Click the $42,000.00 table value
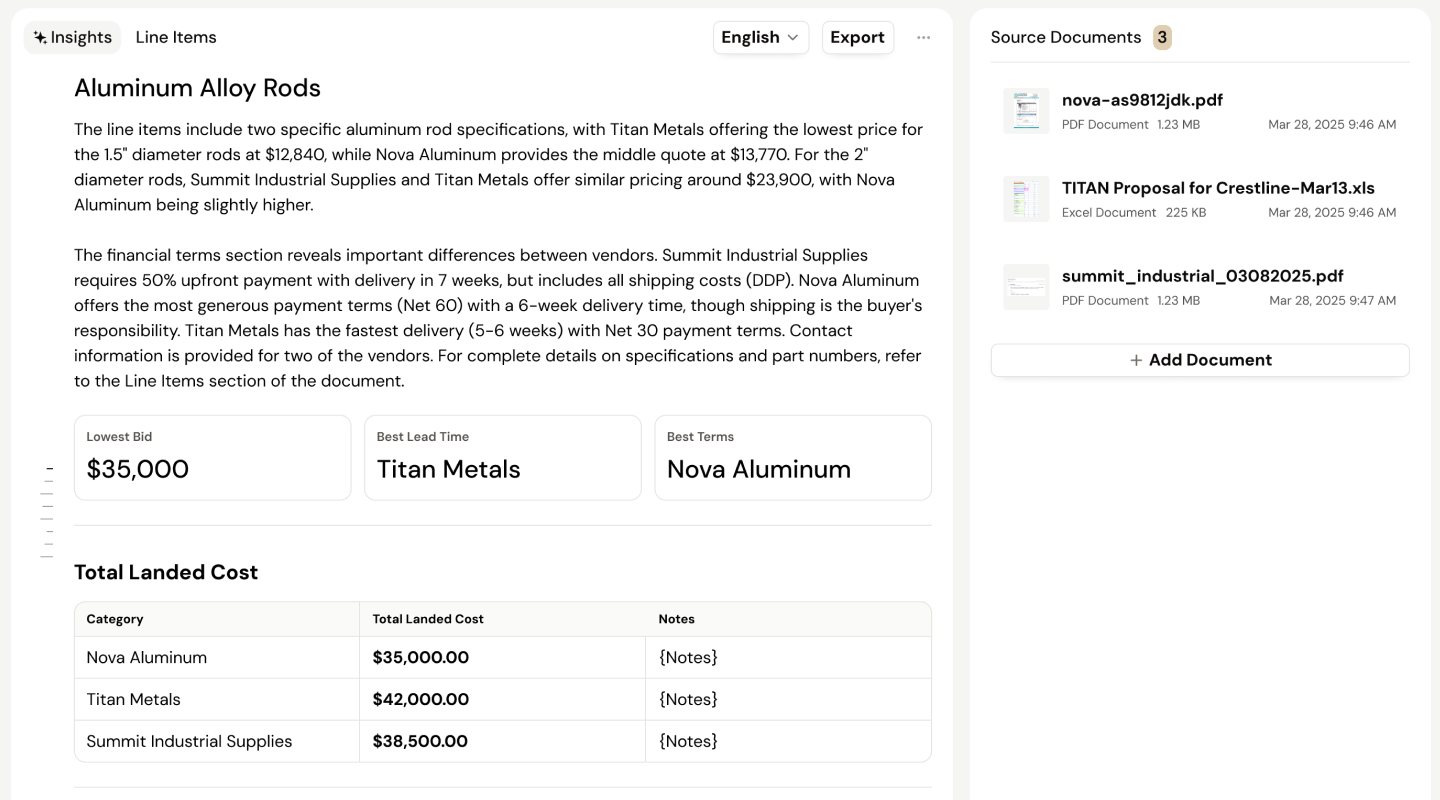 [x=420, y=699]
